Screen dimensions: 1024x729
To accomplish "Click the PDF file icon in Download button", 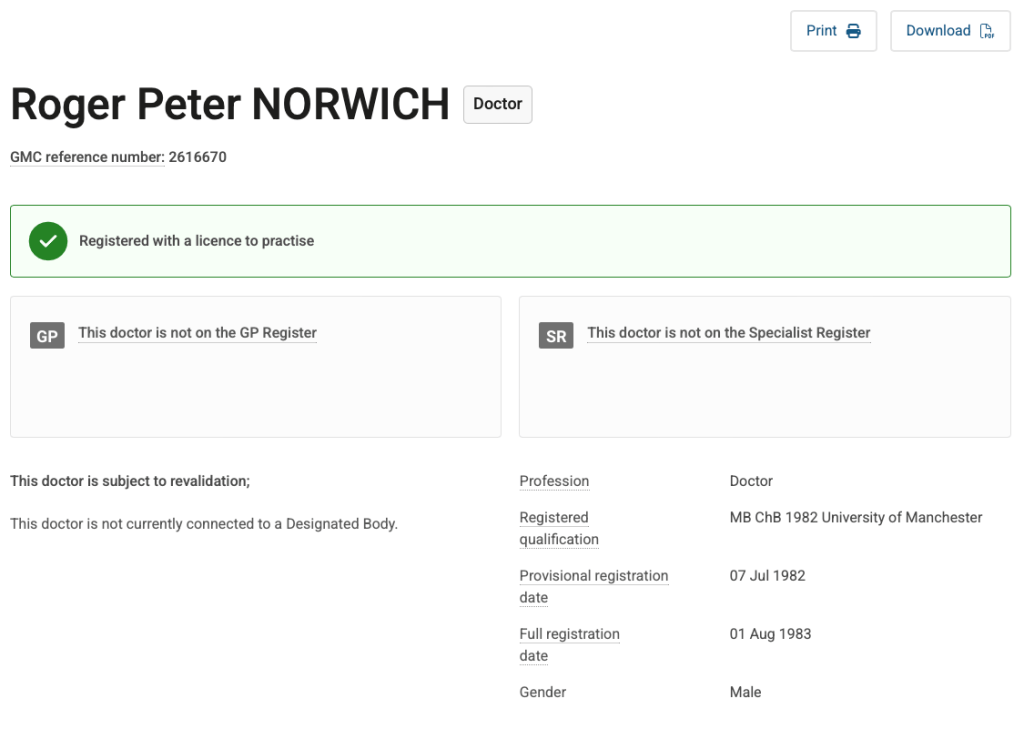I will pyautogui.click(x=987, y=31).
